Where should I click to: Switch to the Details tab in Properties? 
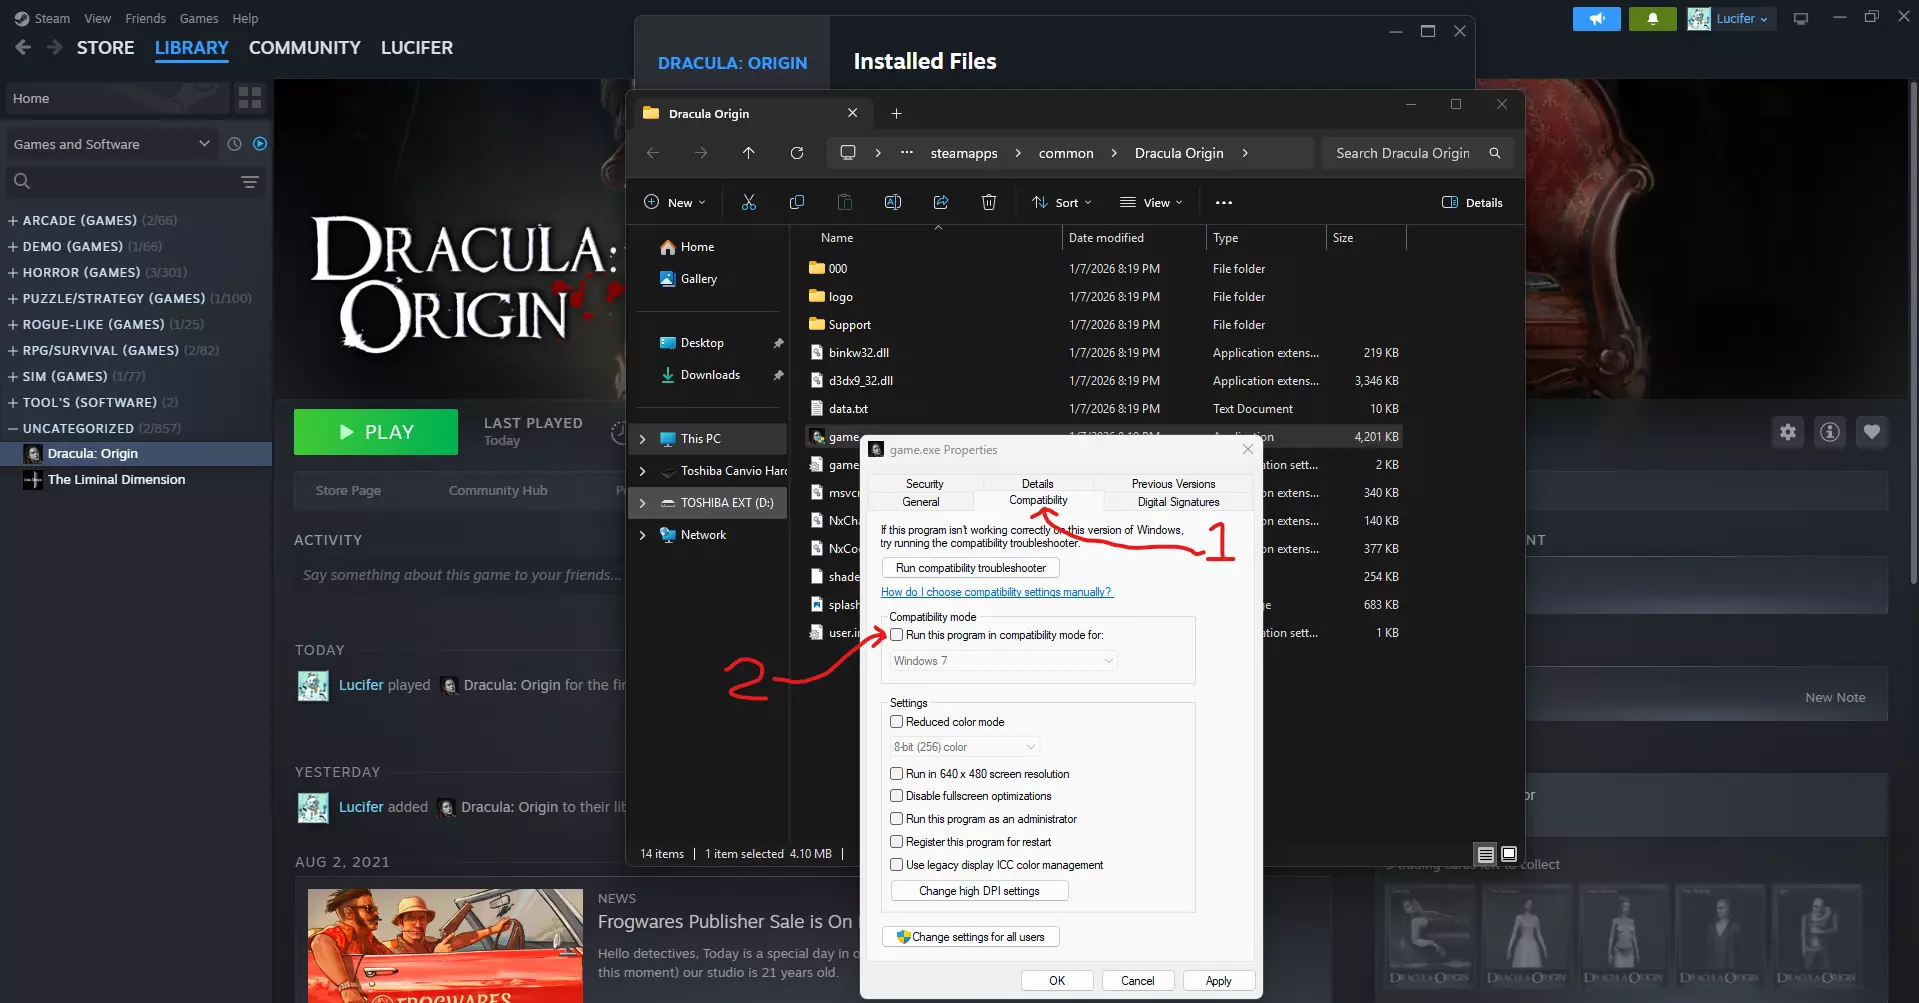tap(1037, 484)
